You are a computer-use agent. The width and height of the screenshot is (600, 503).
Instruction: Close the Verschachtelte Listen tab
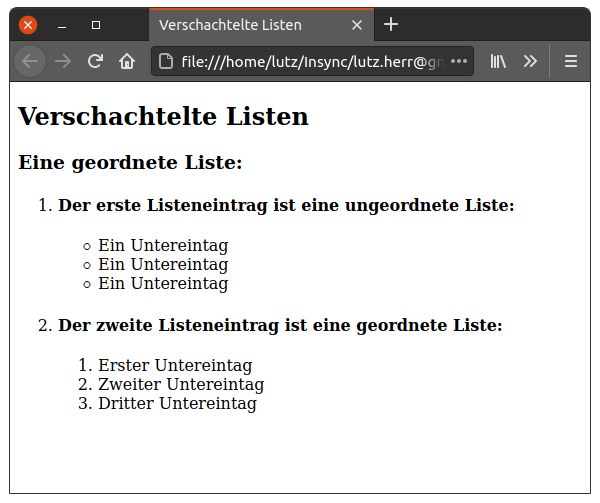coord(357,25)
